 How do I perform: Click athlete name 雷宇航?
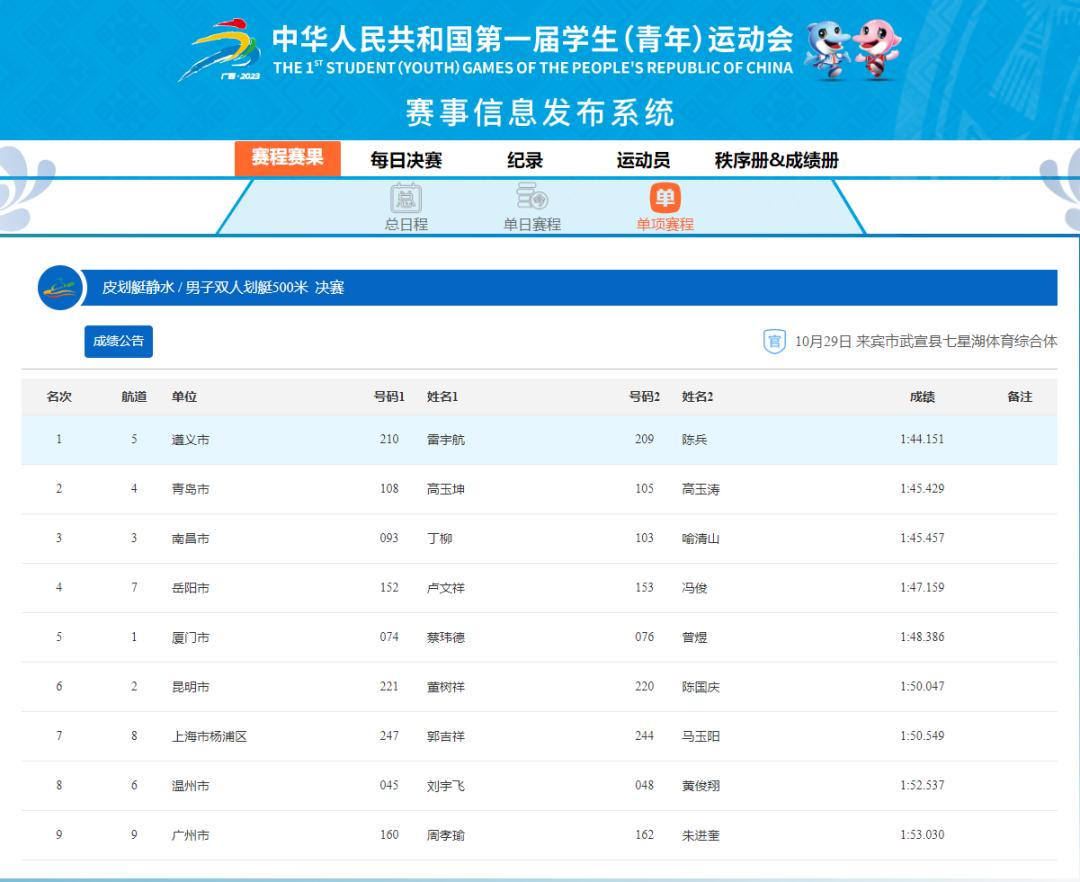[x=446, y=440]
